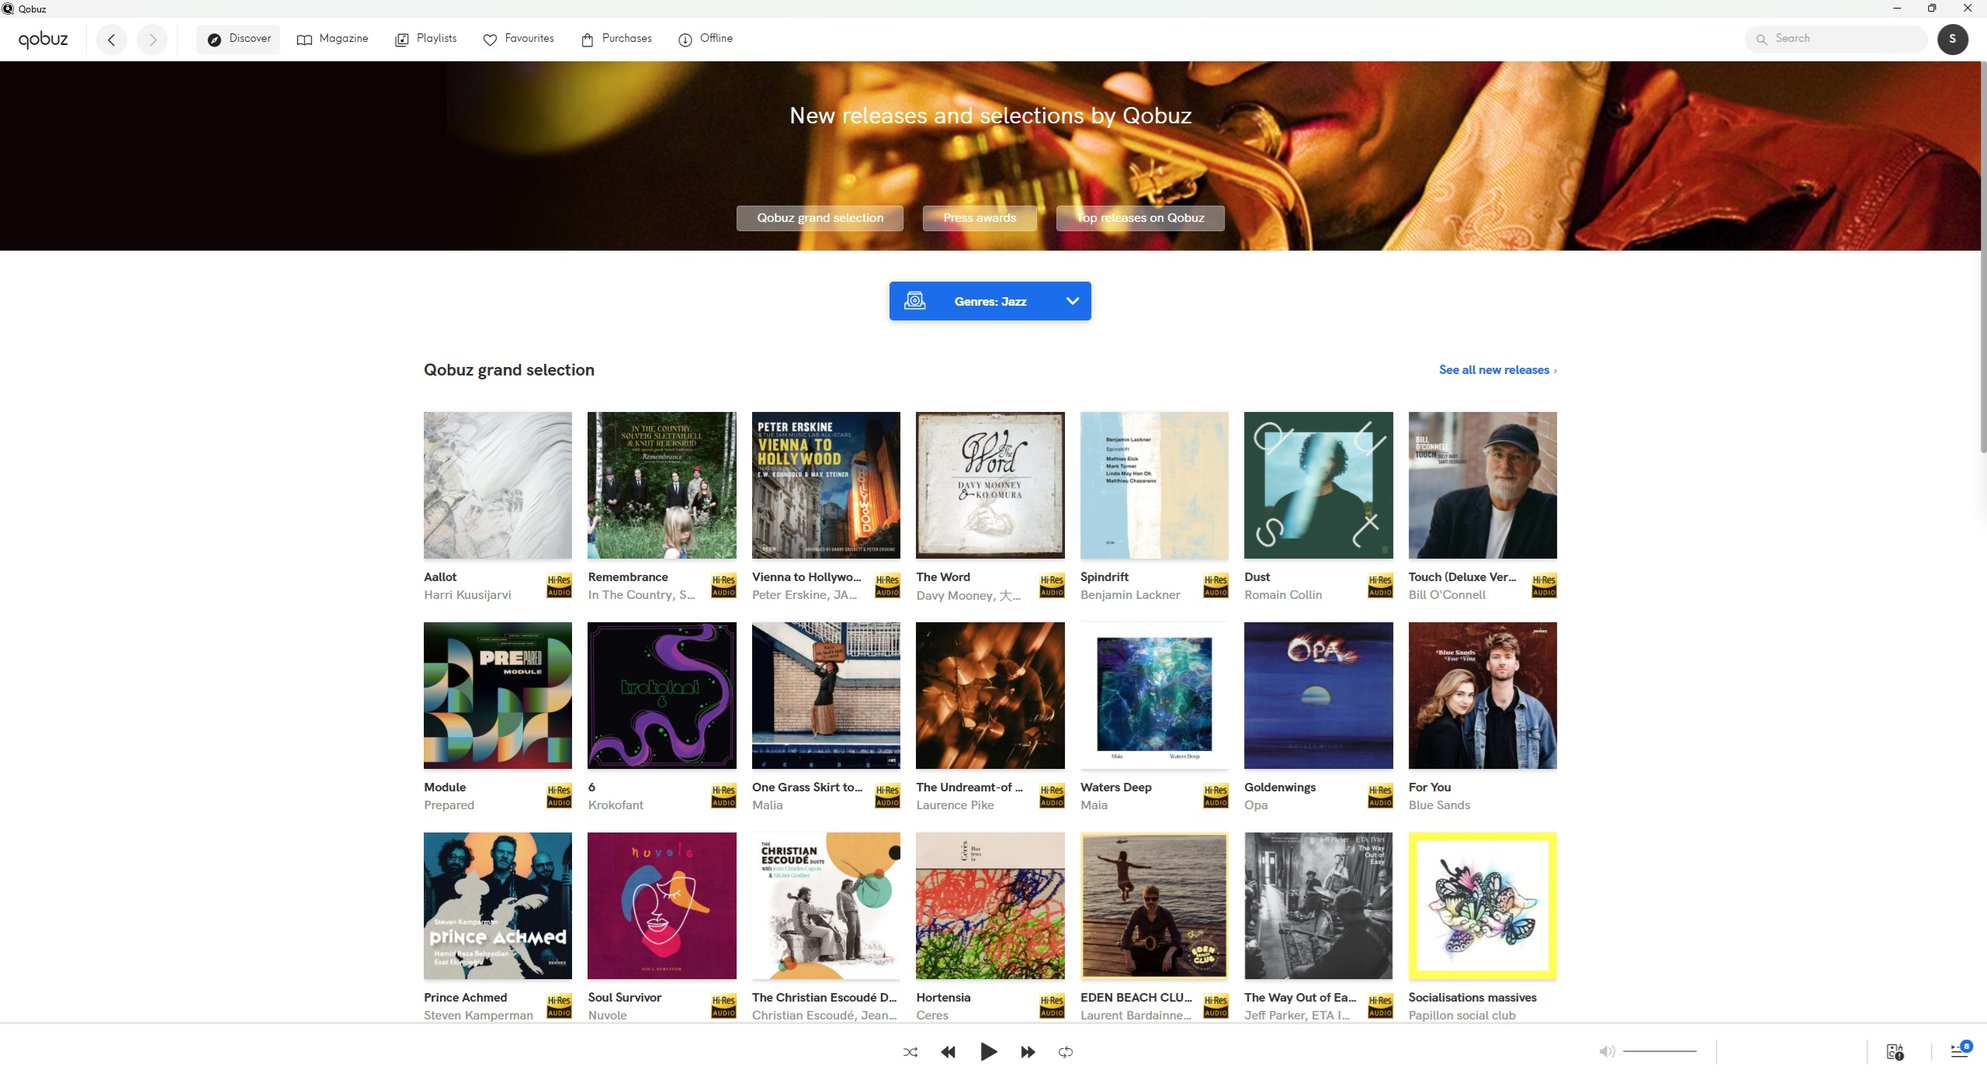Open the Purchases tab

pyautogui.click(x=616, y=39)
